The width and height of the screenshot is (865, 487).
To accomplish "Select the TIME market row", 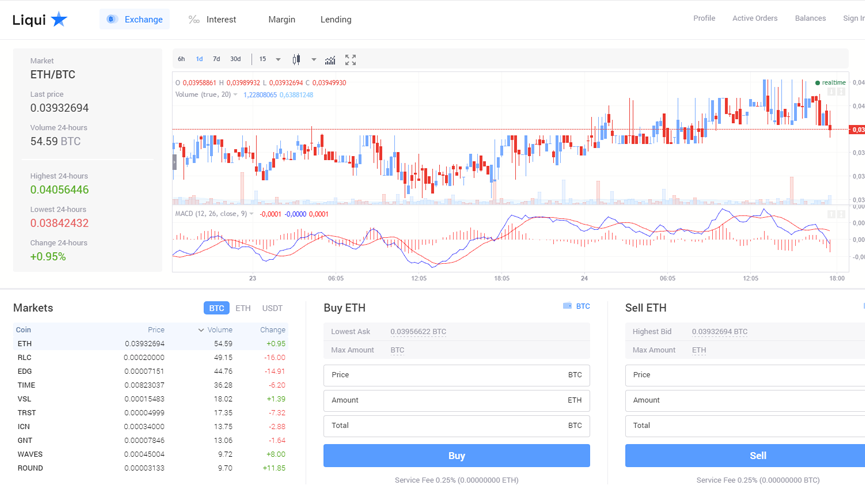I will [x=151, y=385].
